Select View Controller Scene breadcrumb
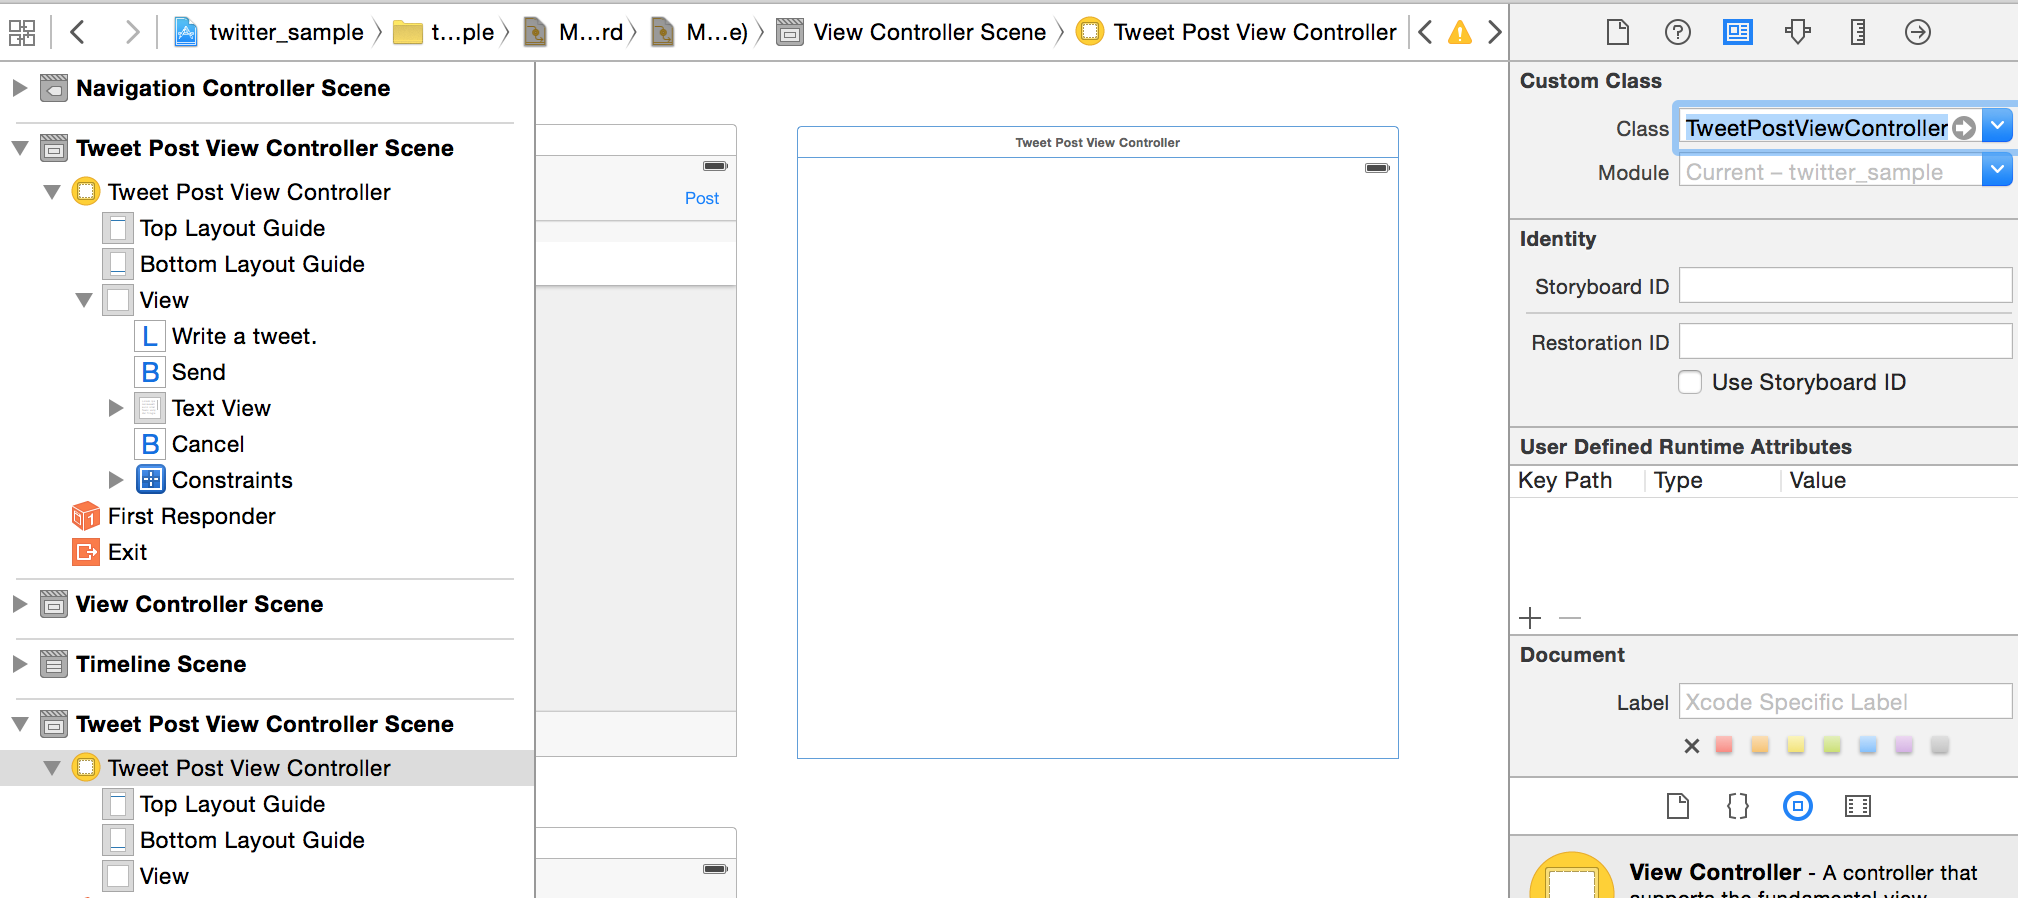Image resolution: width=2018 pixels, height=898 pixels. 912,32
